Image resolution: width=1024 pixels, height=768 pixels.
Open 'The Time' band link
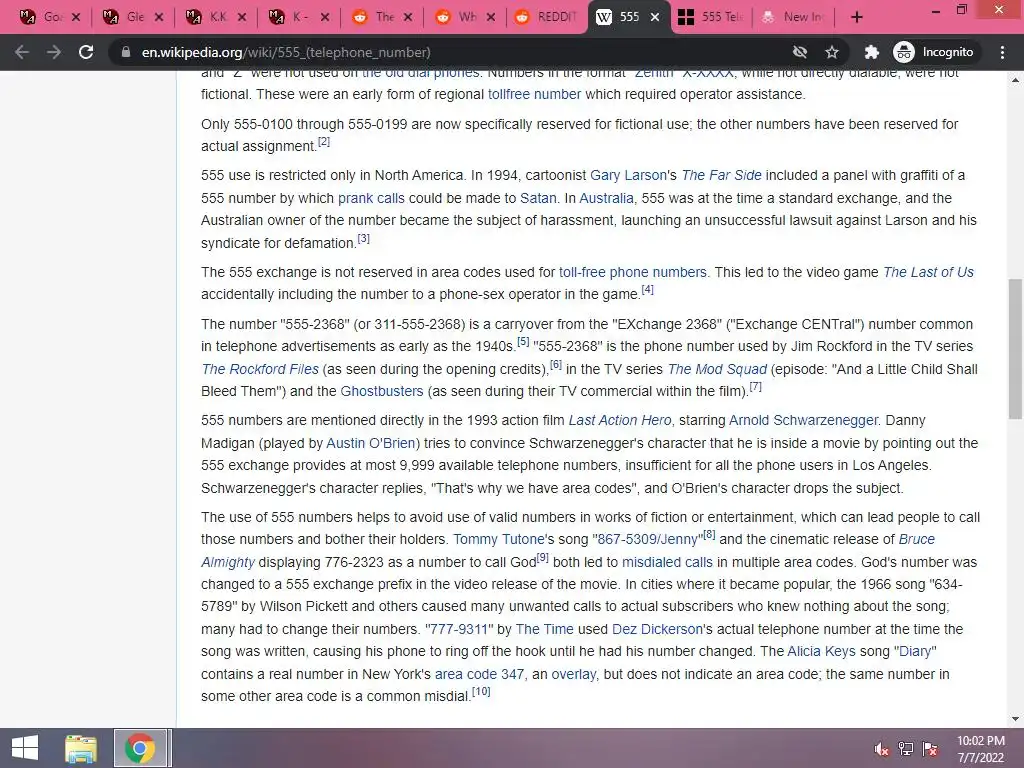point(545,630)
